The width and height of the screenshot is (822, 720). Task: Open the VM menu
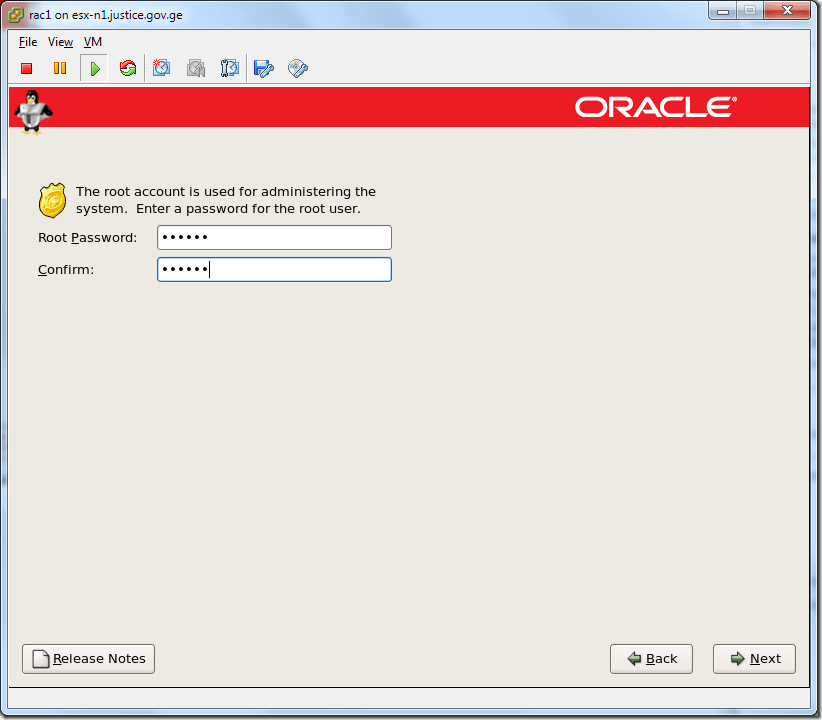[92, 42]
